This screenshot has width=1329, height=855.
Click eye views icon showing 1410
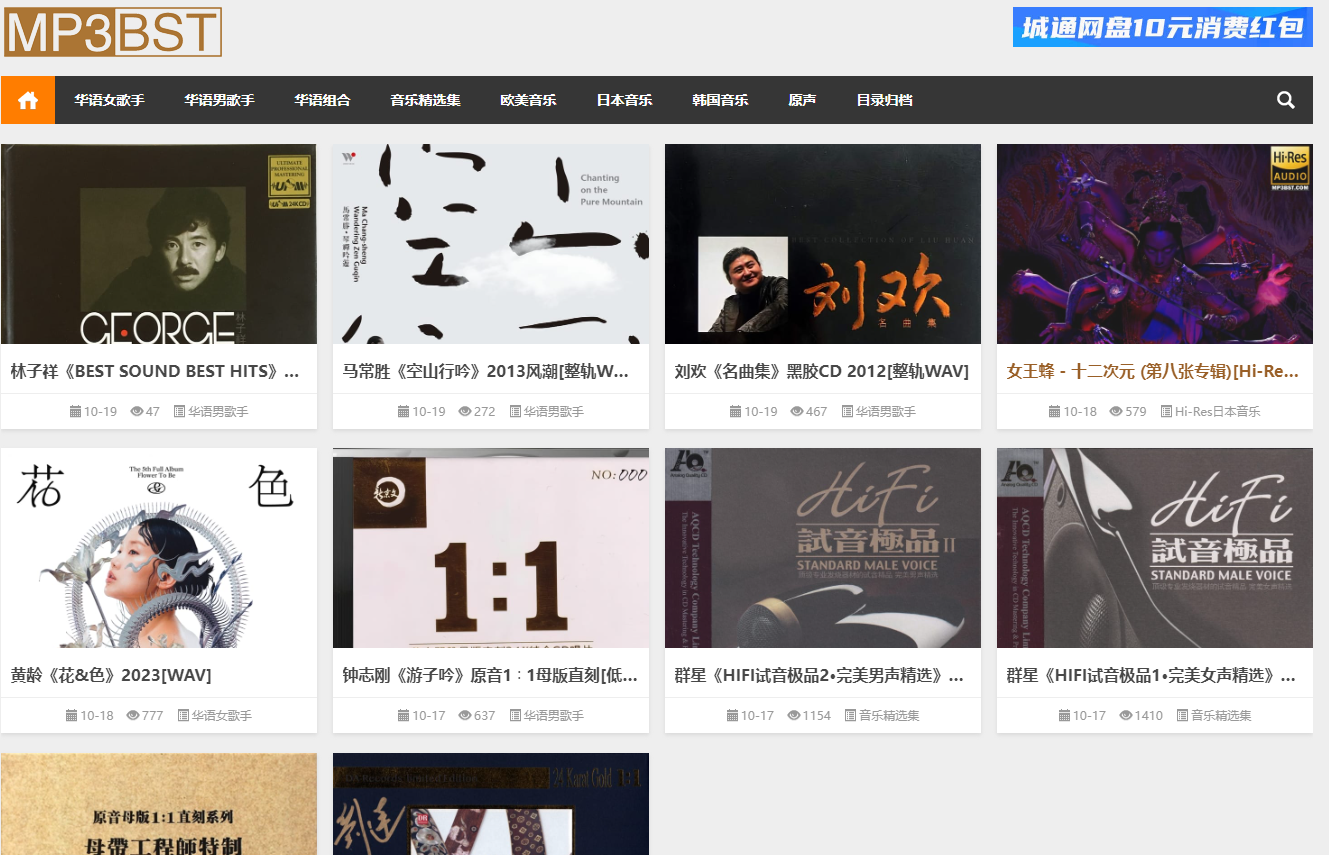tap(1126, 715)
